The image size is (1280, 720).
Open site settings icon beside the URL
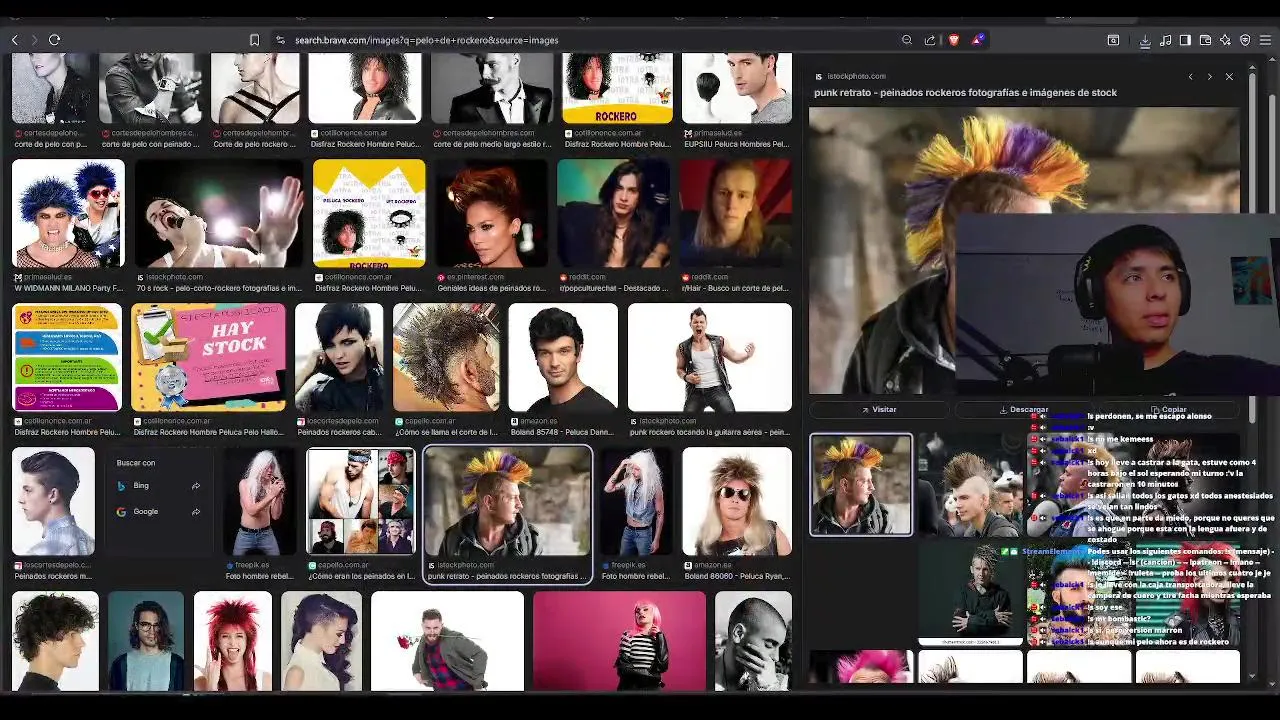pyautogui.click(x=281, y=40)
